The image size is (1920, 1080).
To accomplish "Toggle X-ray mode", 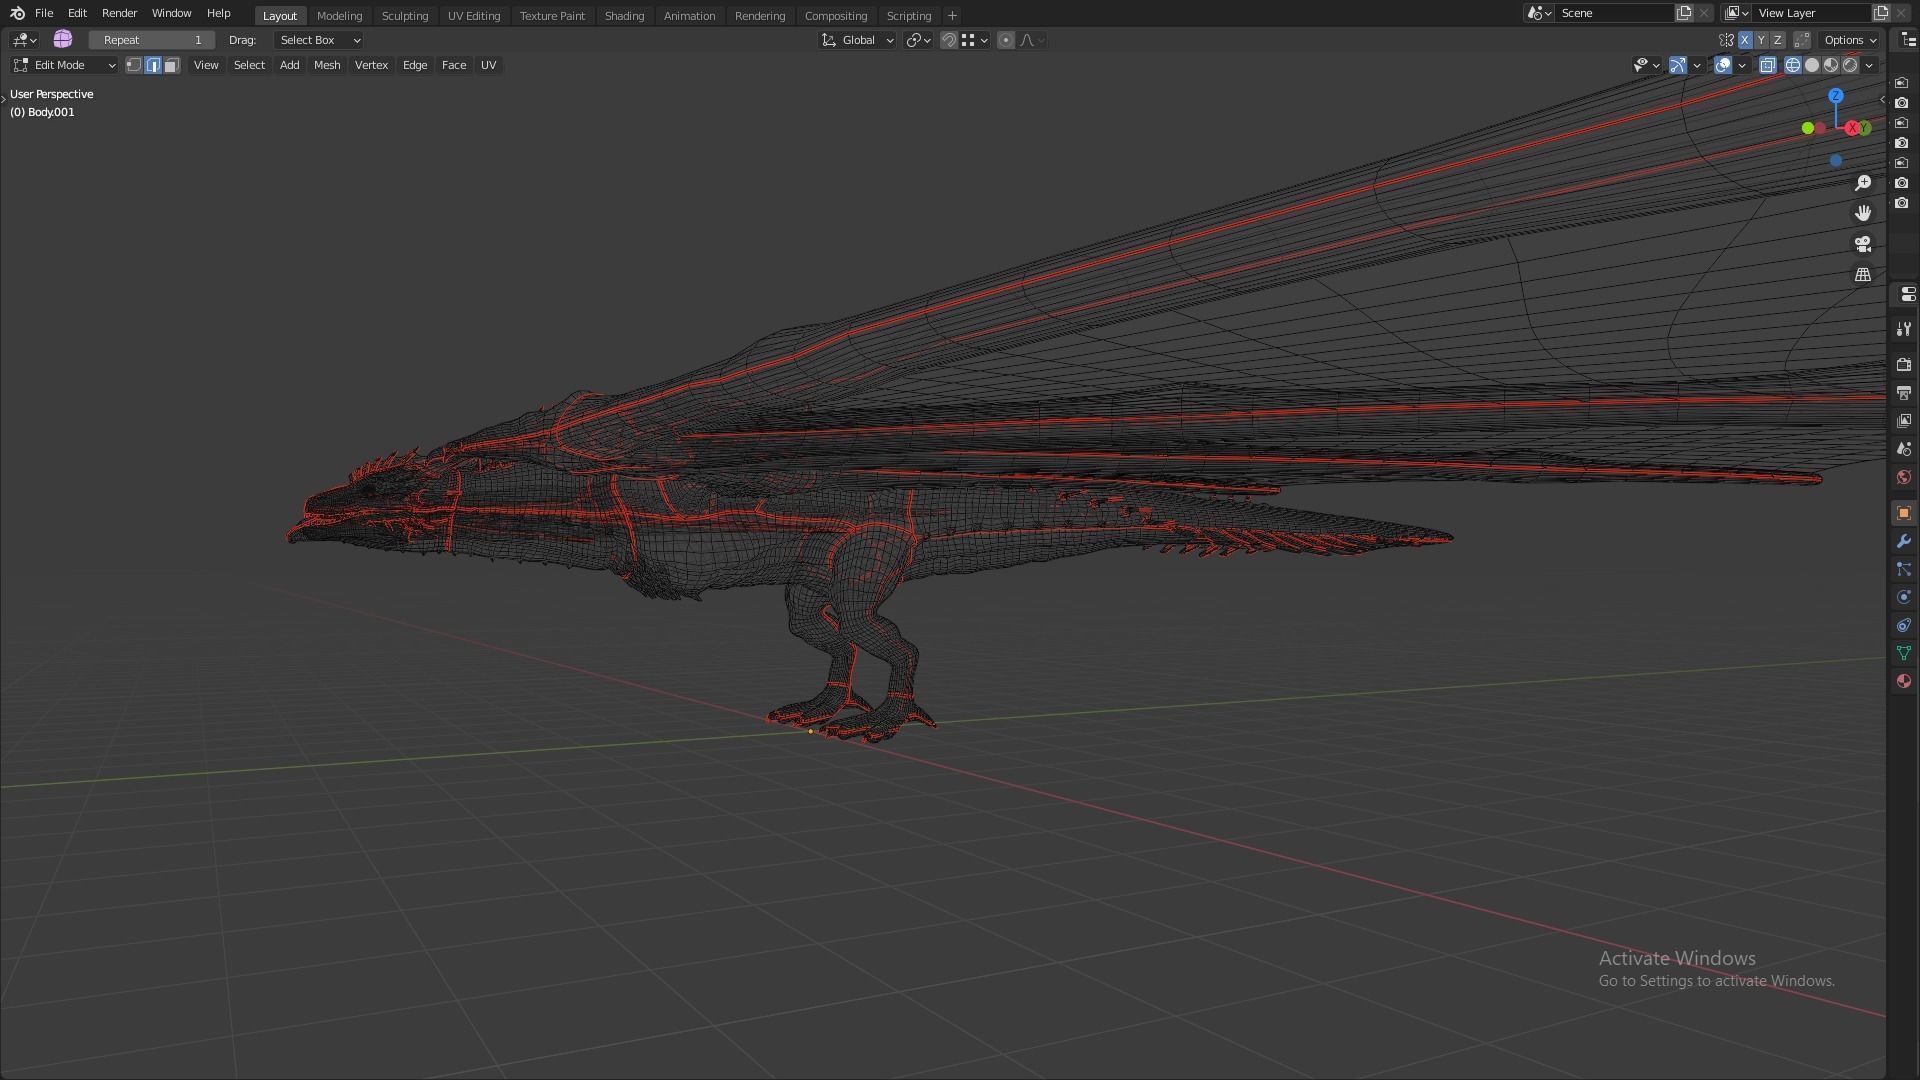I will pyautogui.click(x=1768, y=65).
